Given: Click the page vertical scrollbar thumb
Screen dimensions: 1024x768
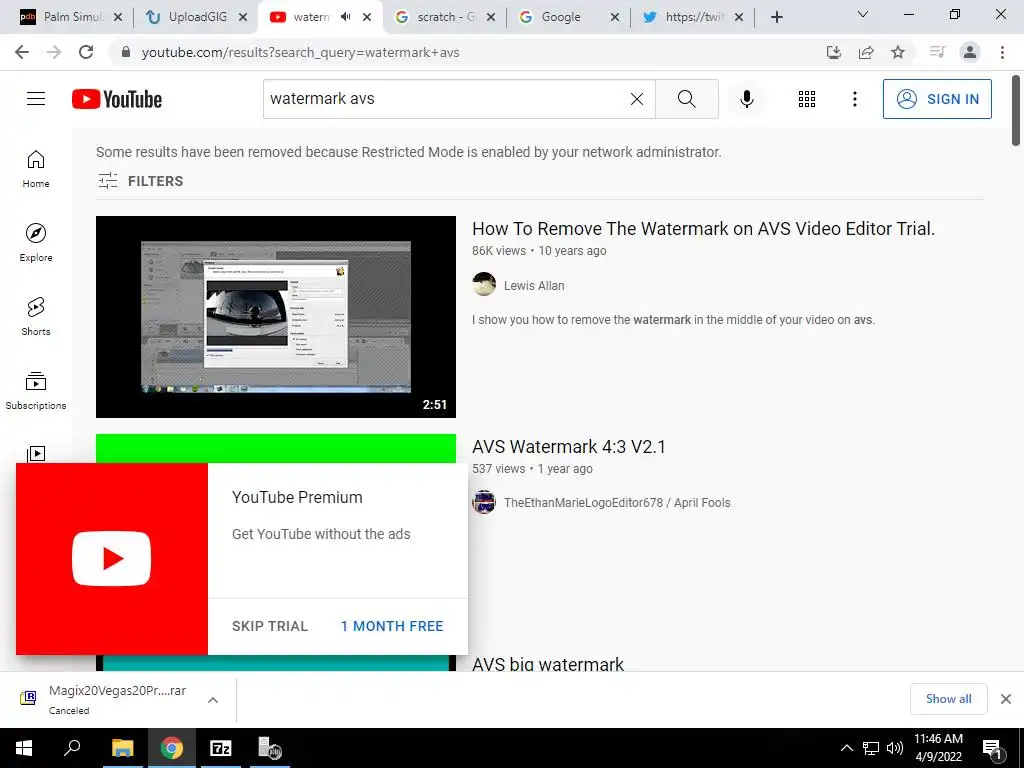Looking at the screenshot, I should (1016, 111).
